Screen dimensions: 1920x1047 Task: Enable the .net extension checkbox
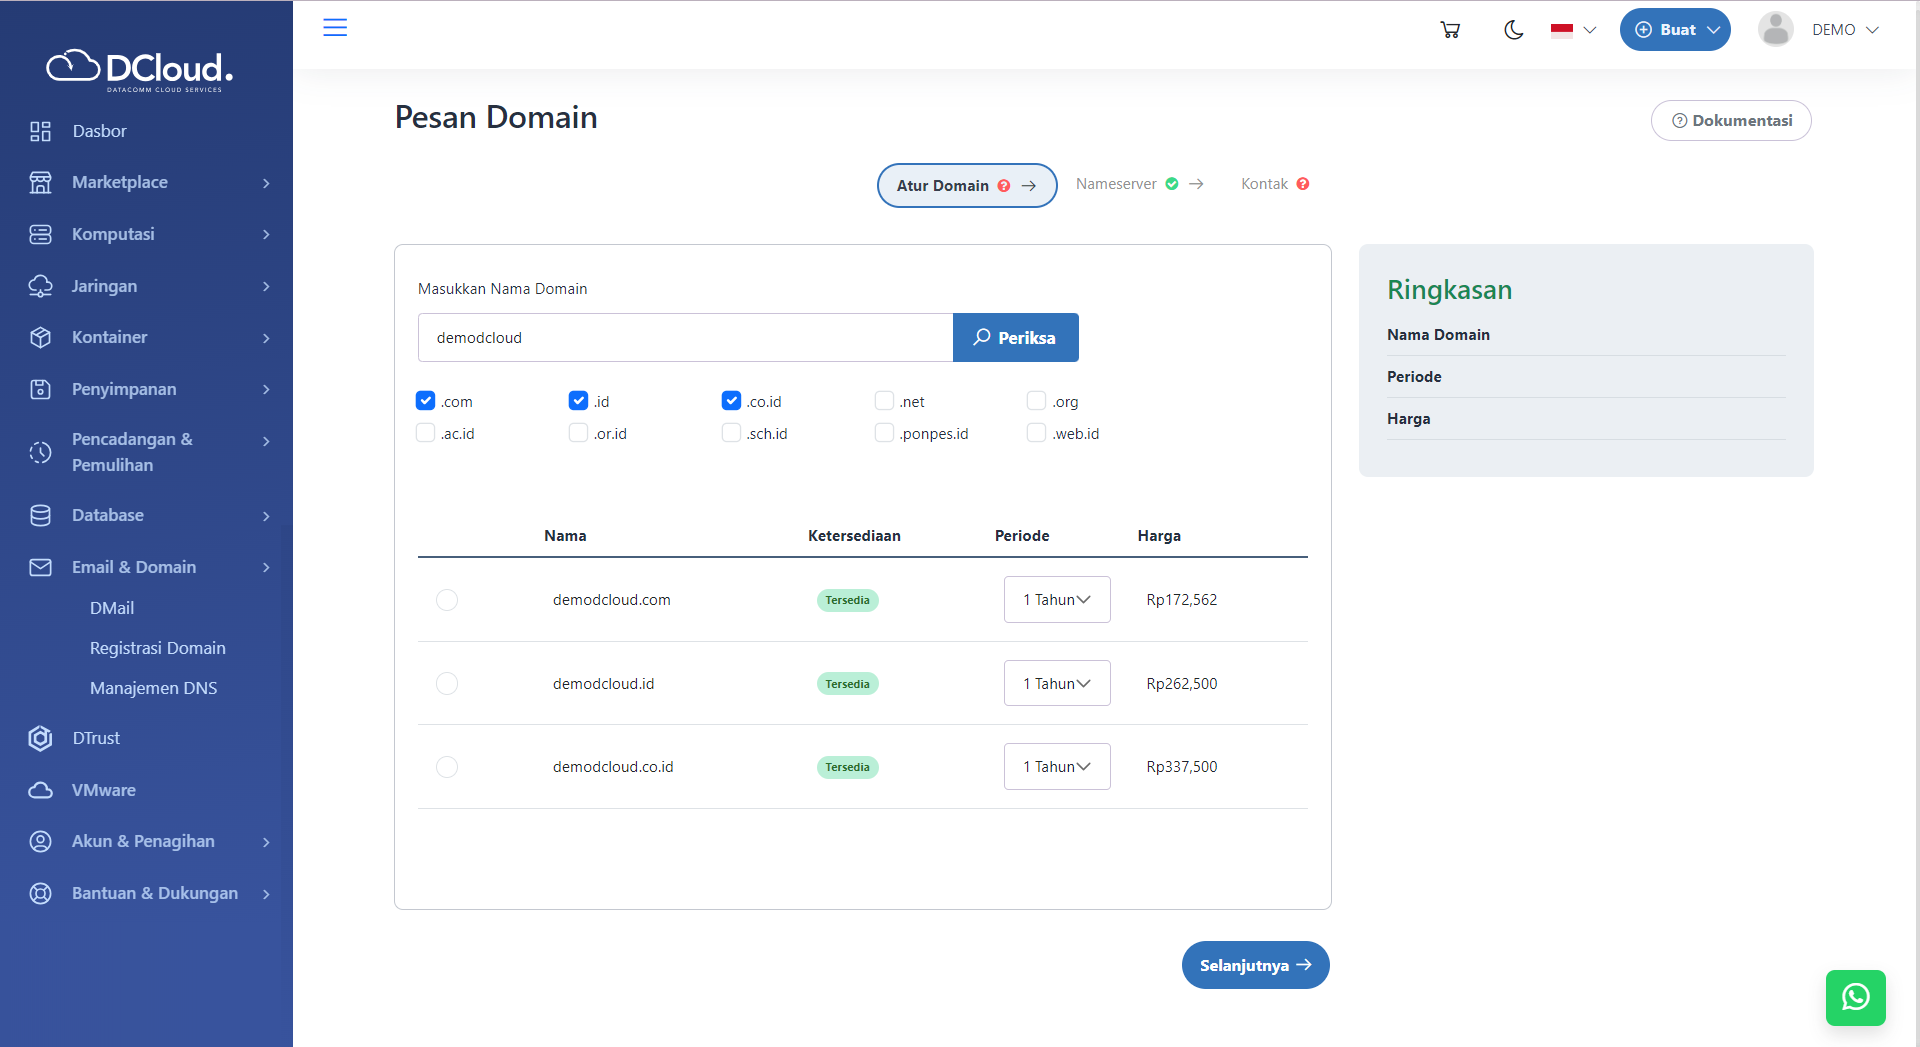tap(884, 400)
